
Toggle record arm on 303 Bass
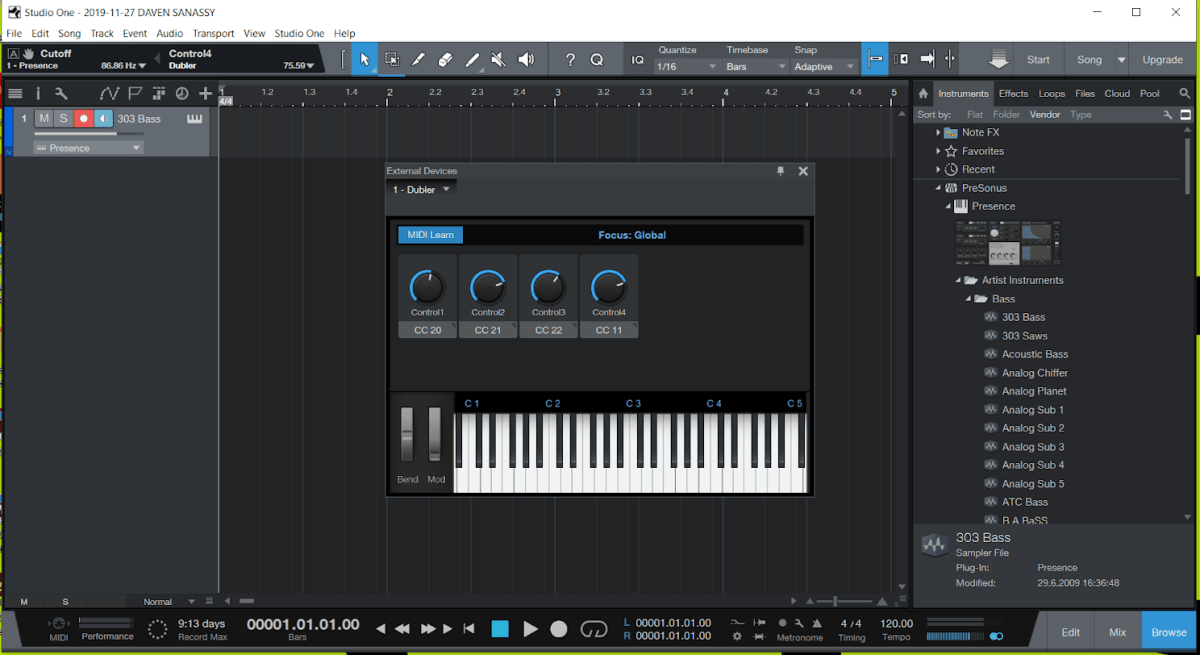[x=84, y=119]
